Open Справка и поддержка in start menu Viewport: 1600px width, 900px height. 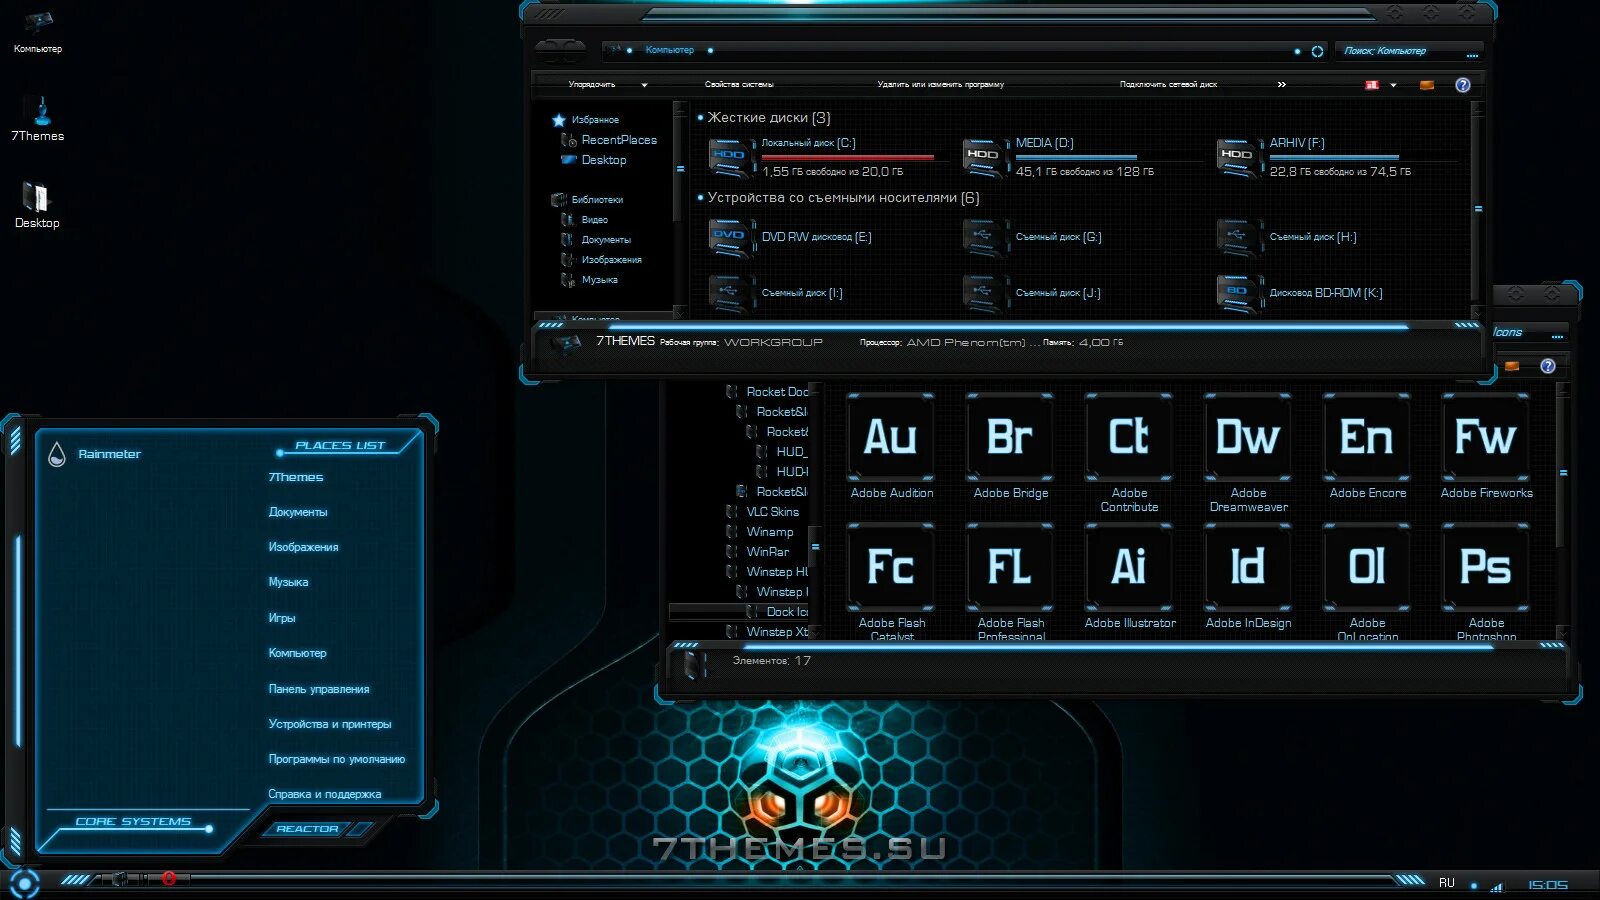(324, 794)
